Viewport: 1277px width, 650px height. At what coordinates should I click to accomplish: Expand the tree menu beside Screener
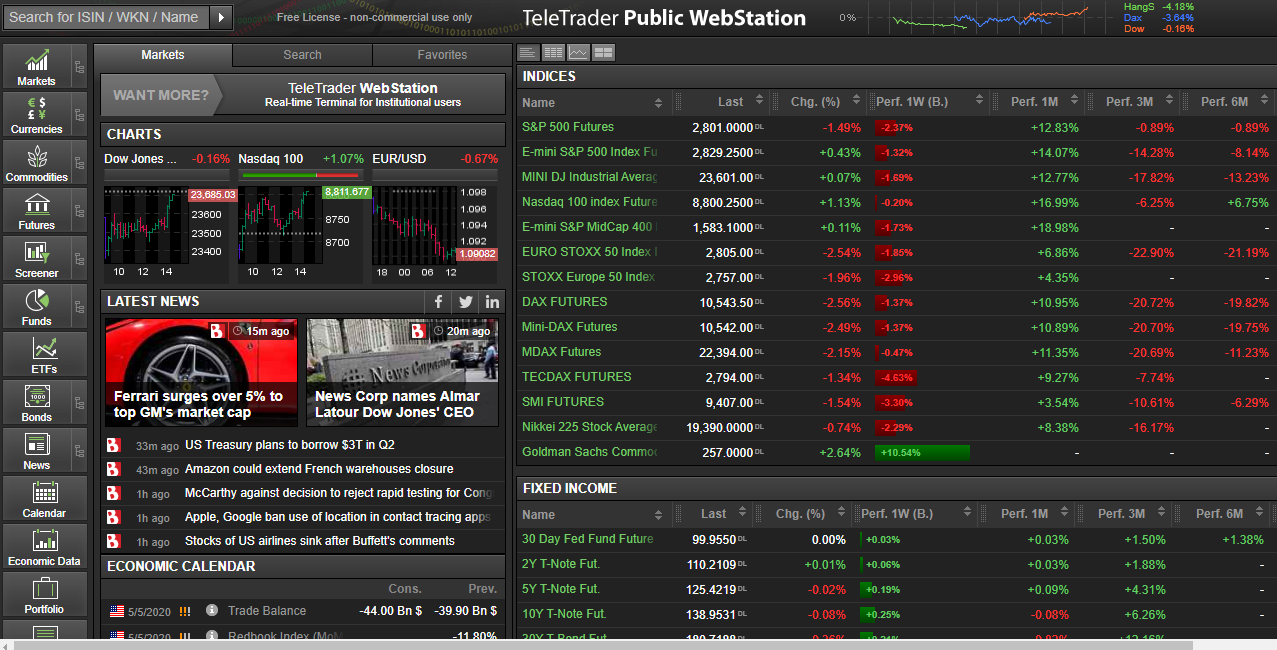click(79, 259)
